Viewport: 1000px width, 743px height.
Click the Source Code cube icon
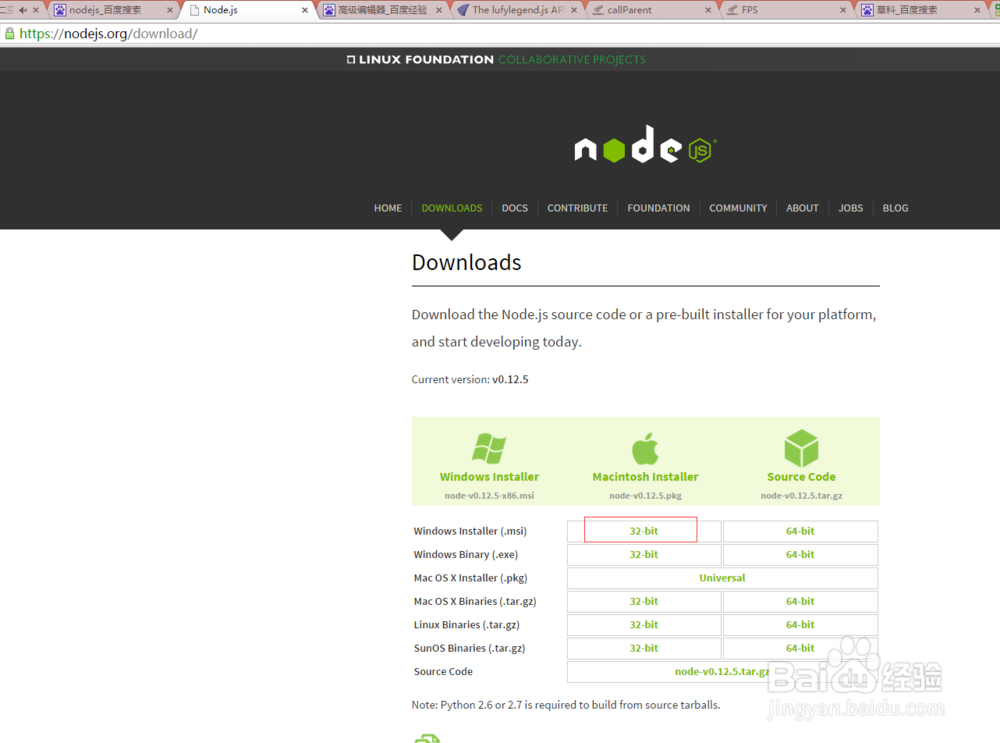tap(801, 448)
